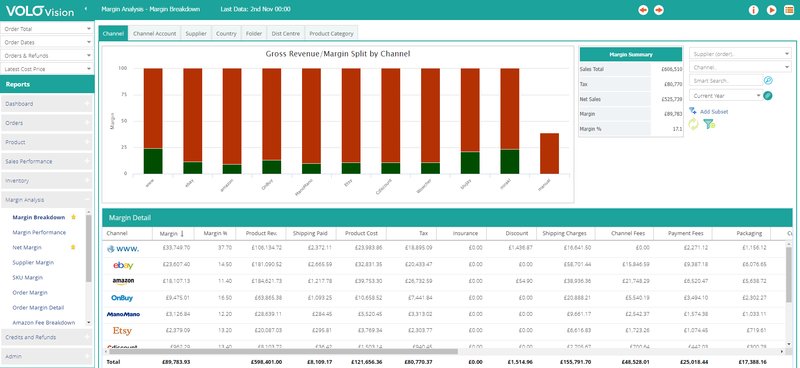Image resolution: width=800 pixels, height=368 pixels.
Task: Open the Supplier Margin report
Action: click(33, 262)
